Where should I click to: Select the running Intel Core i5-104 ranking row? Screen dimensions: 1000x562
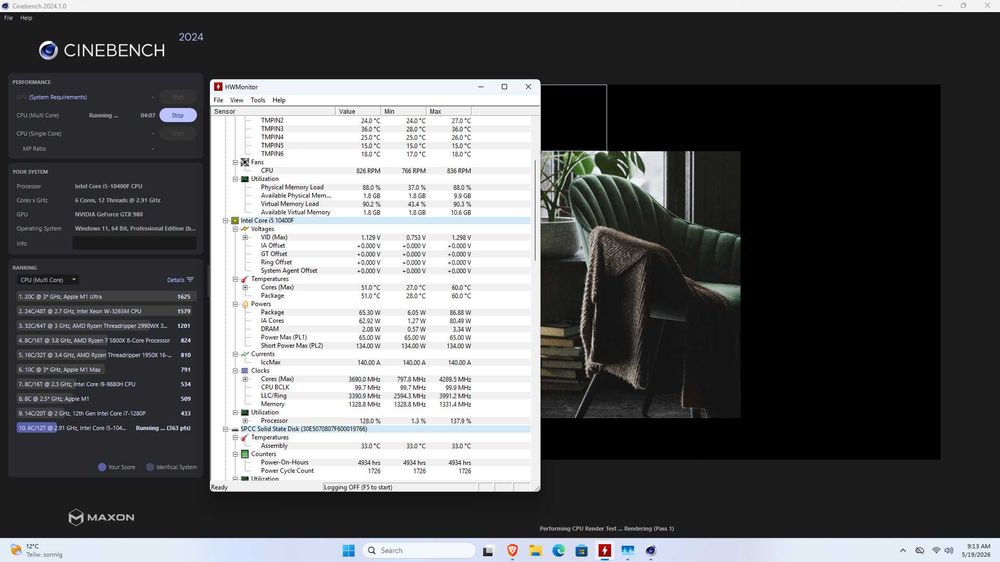[x=106, y=428]
